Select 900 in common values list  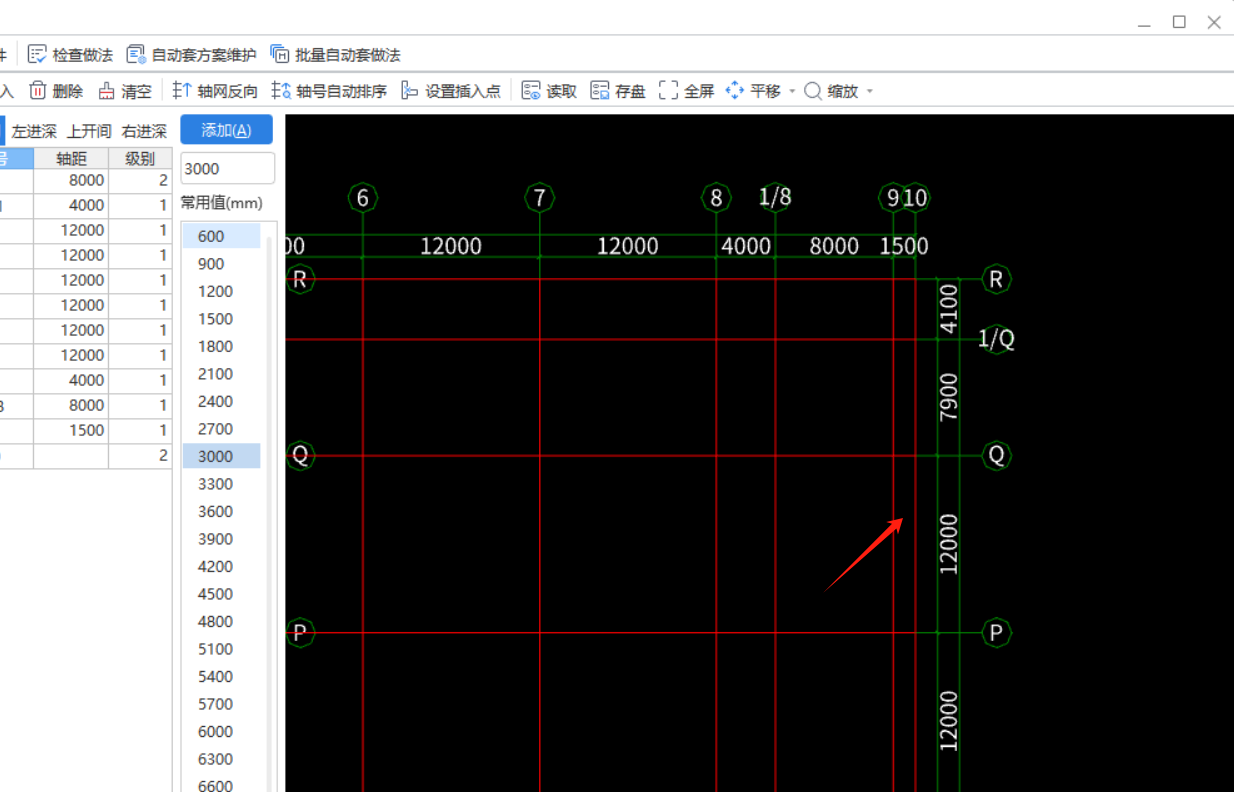222,264
